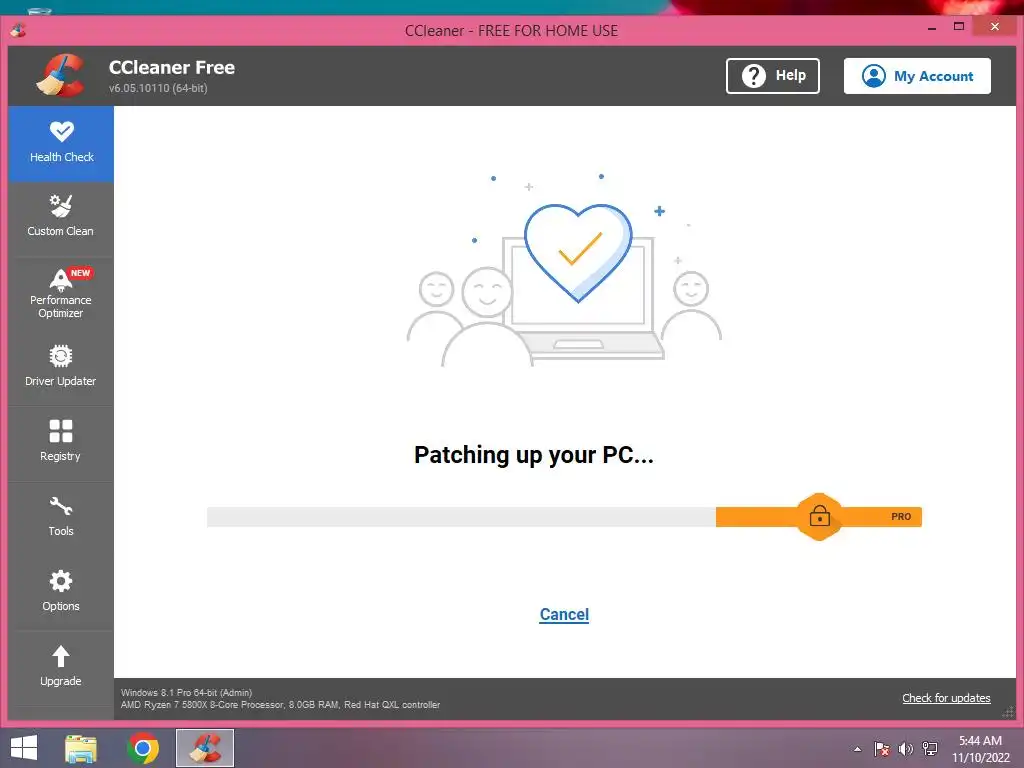Click the Help button

click(x=773, y=76)
